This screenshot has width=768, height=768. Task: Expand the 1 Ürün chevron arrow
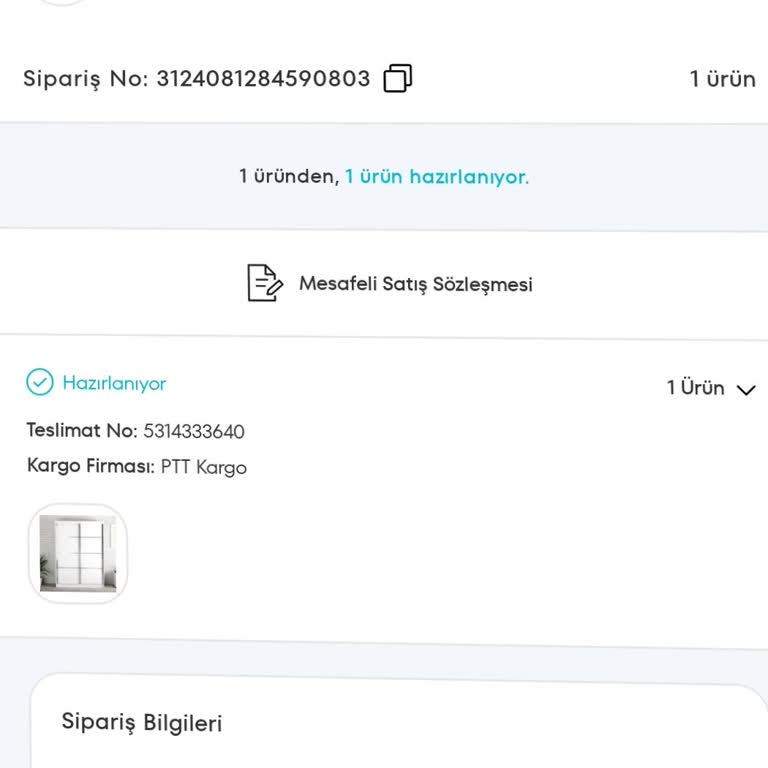(746, 390)
